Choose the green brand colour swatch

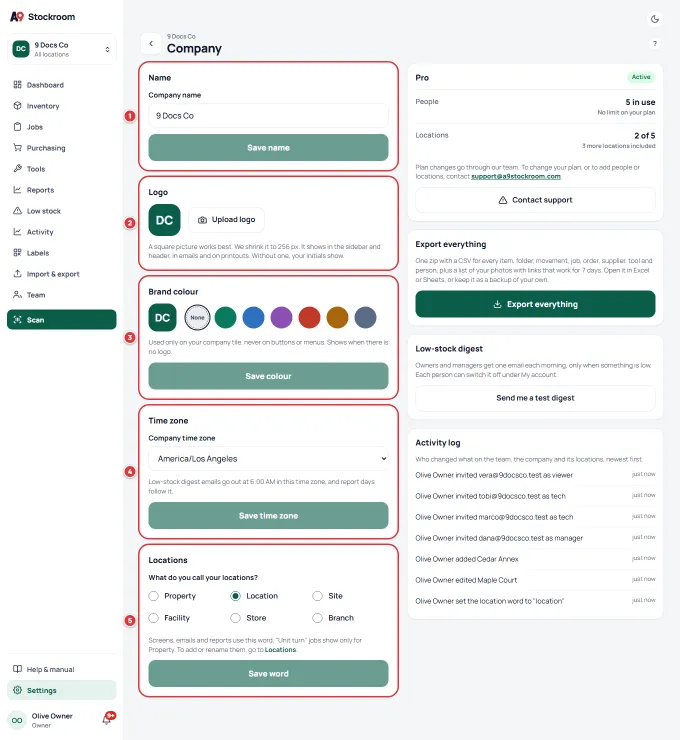(x=226, y=318)
